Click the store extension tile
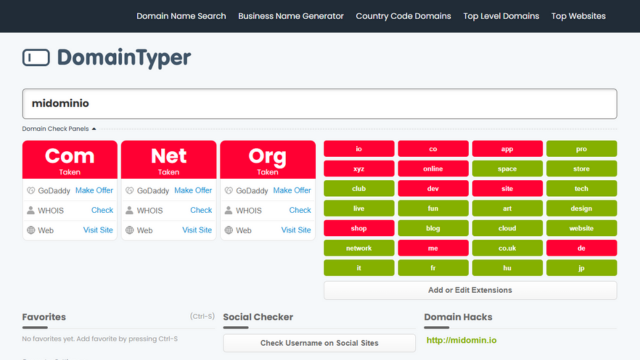The height and width of the screenshot is (360, 640). 582,169
